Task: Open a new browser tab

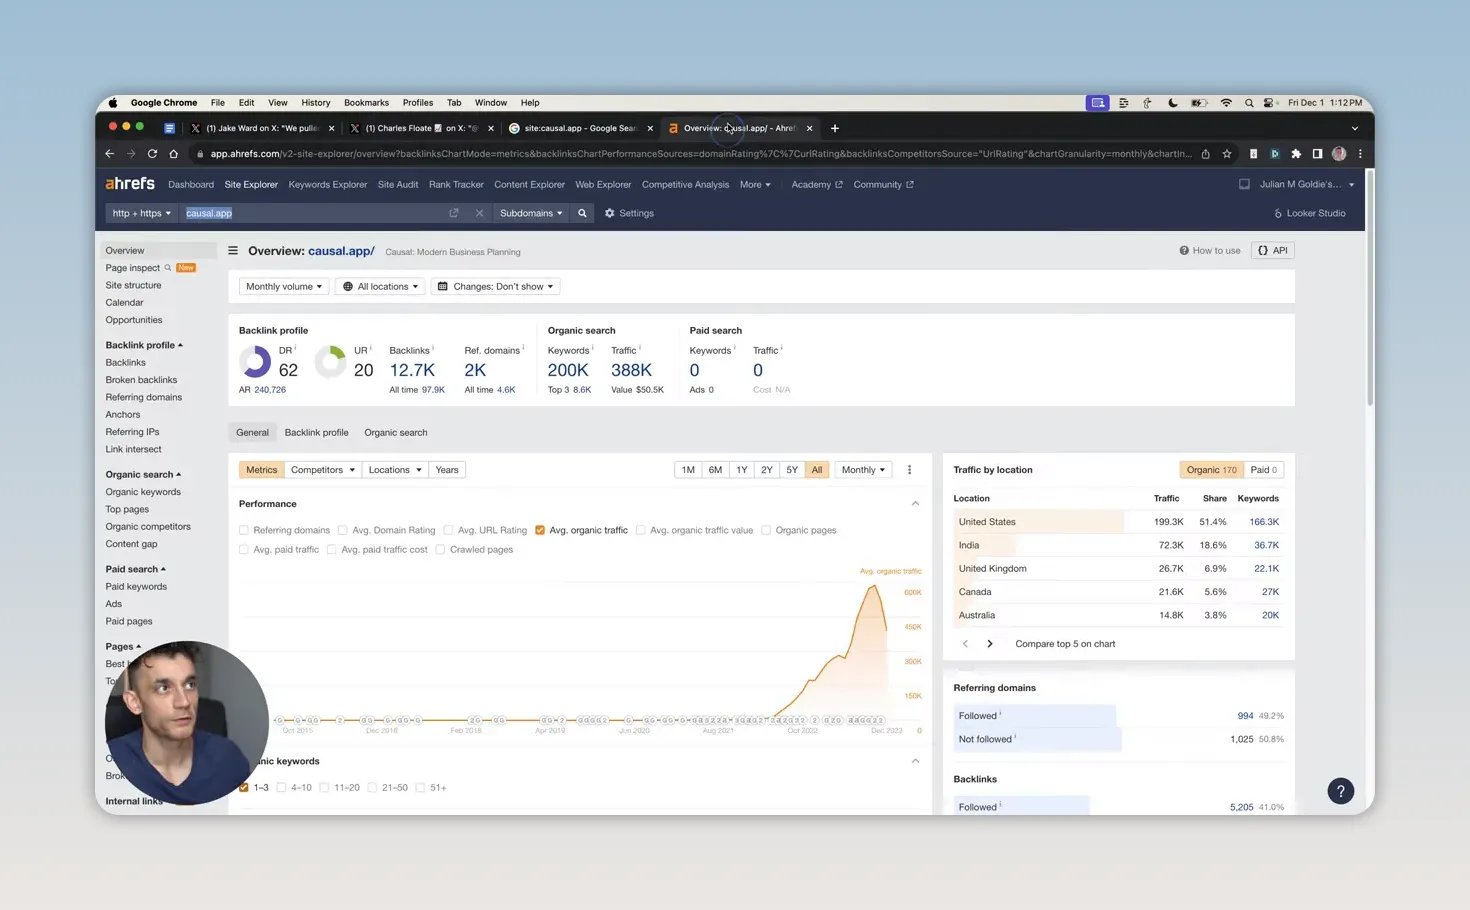Action: pos(835,128)
